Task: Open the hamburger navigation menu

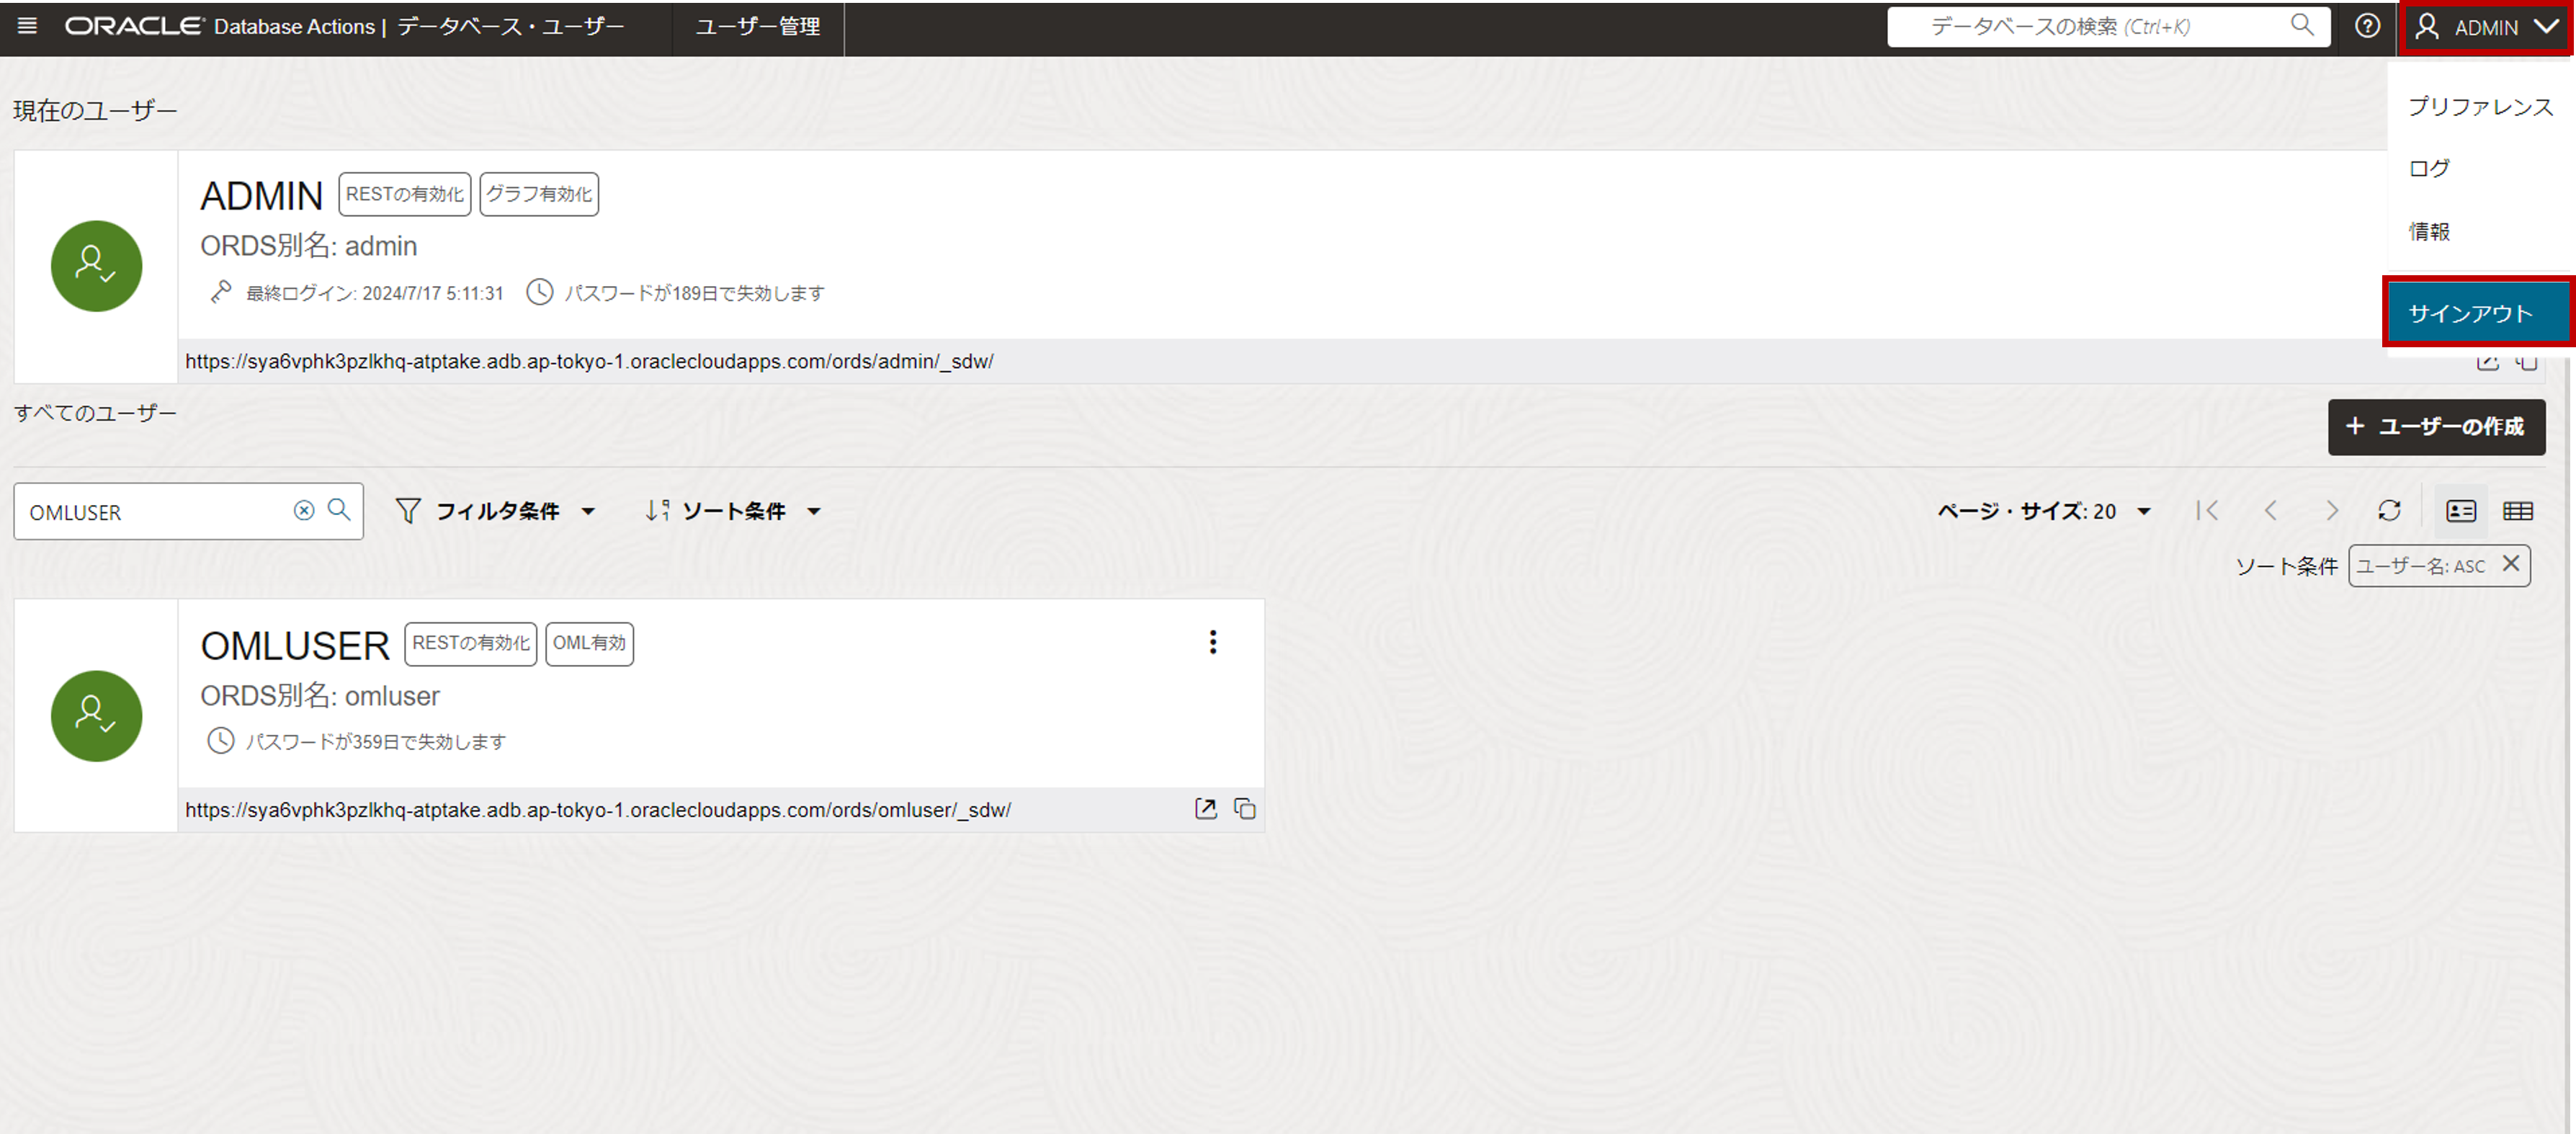Action: tap(28, 26)
